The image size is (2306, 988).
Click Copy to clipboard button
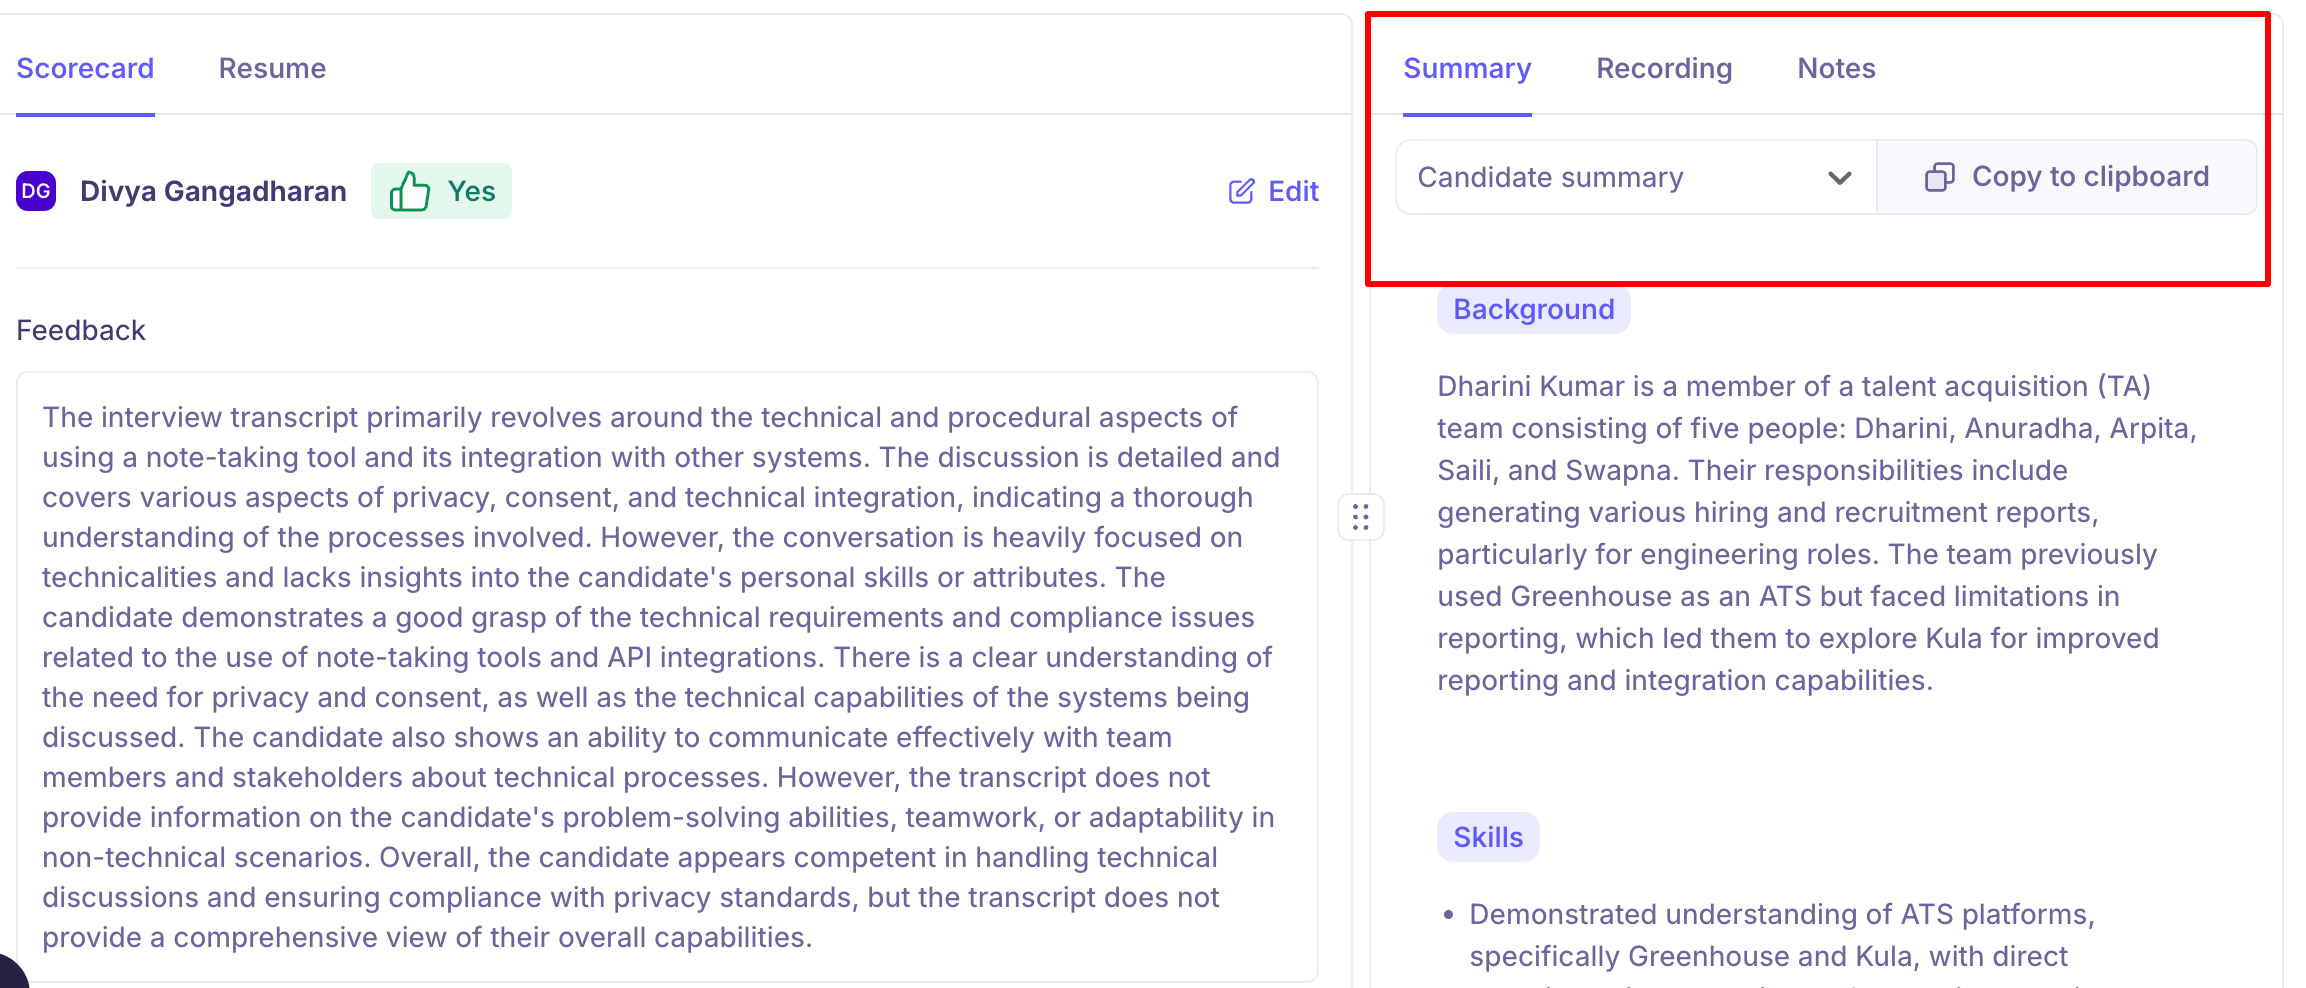pos(2067,177)
